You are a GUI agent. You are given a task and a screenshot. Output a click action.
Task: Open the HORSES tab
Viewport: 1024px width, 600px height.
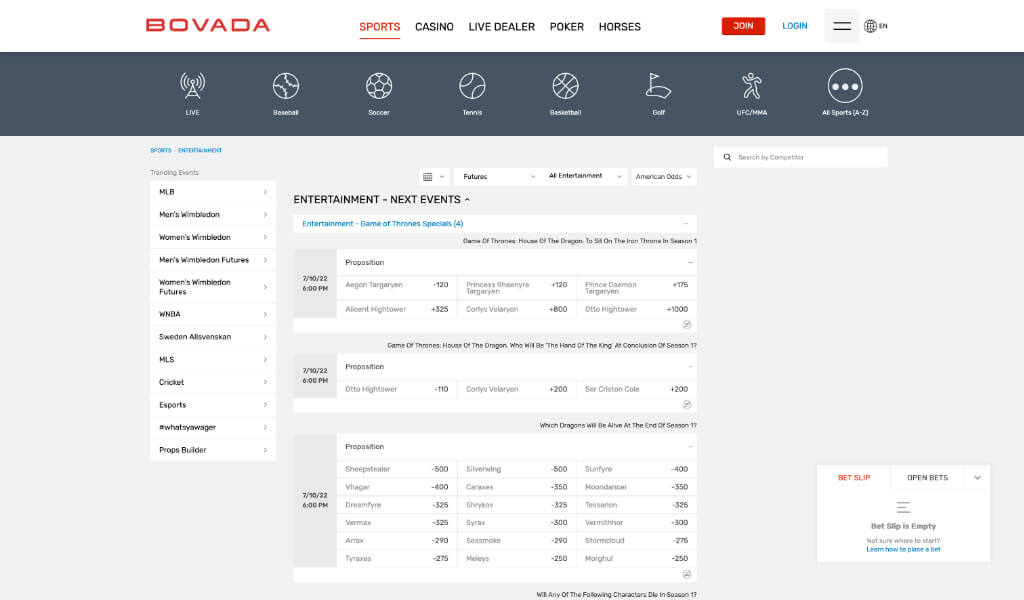point(620,27)
